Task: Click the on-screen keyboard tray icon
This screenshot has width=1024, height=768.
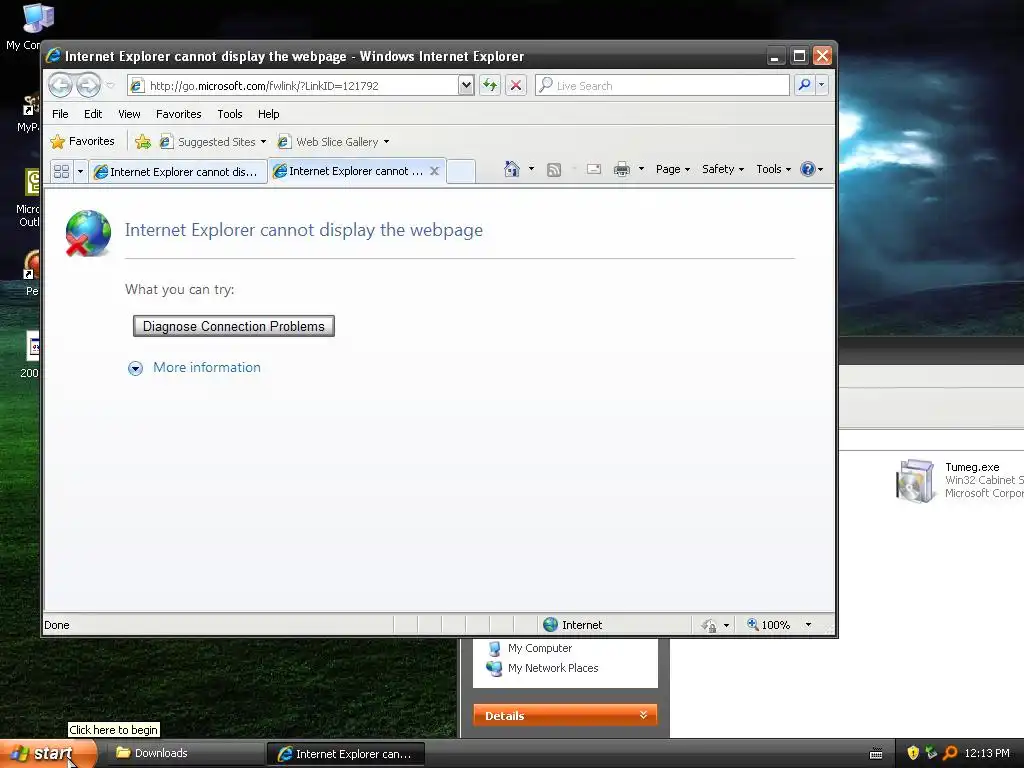Action: point(876,754)
